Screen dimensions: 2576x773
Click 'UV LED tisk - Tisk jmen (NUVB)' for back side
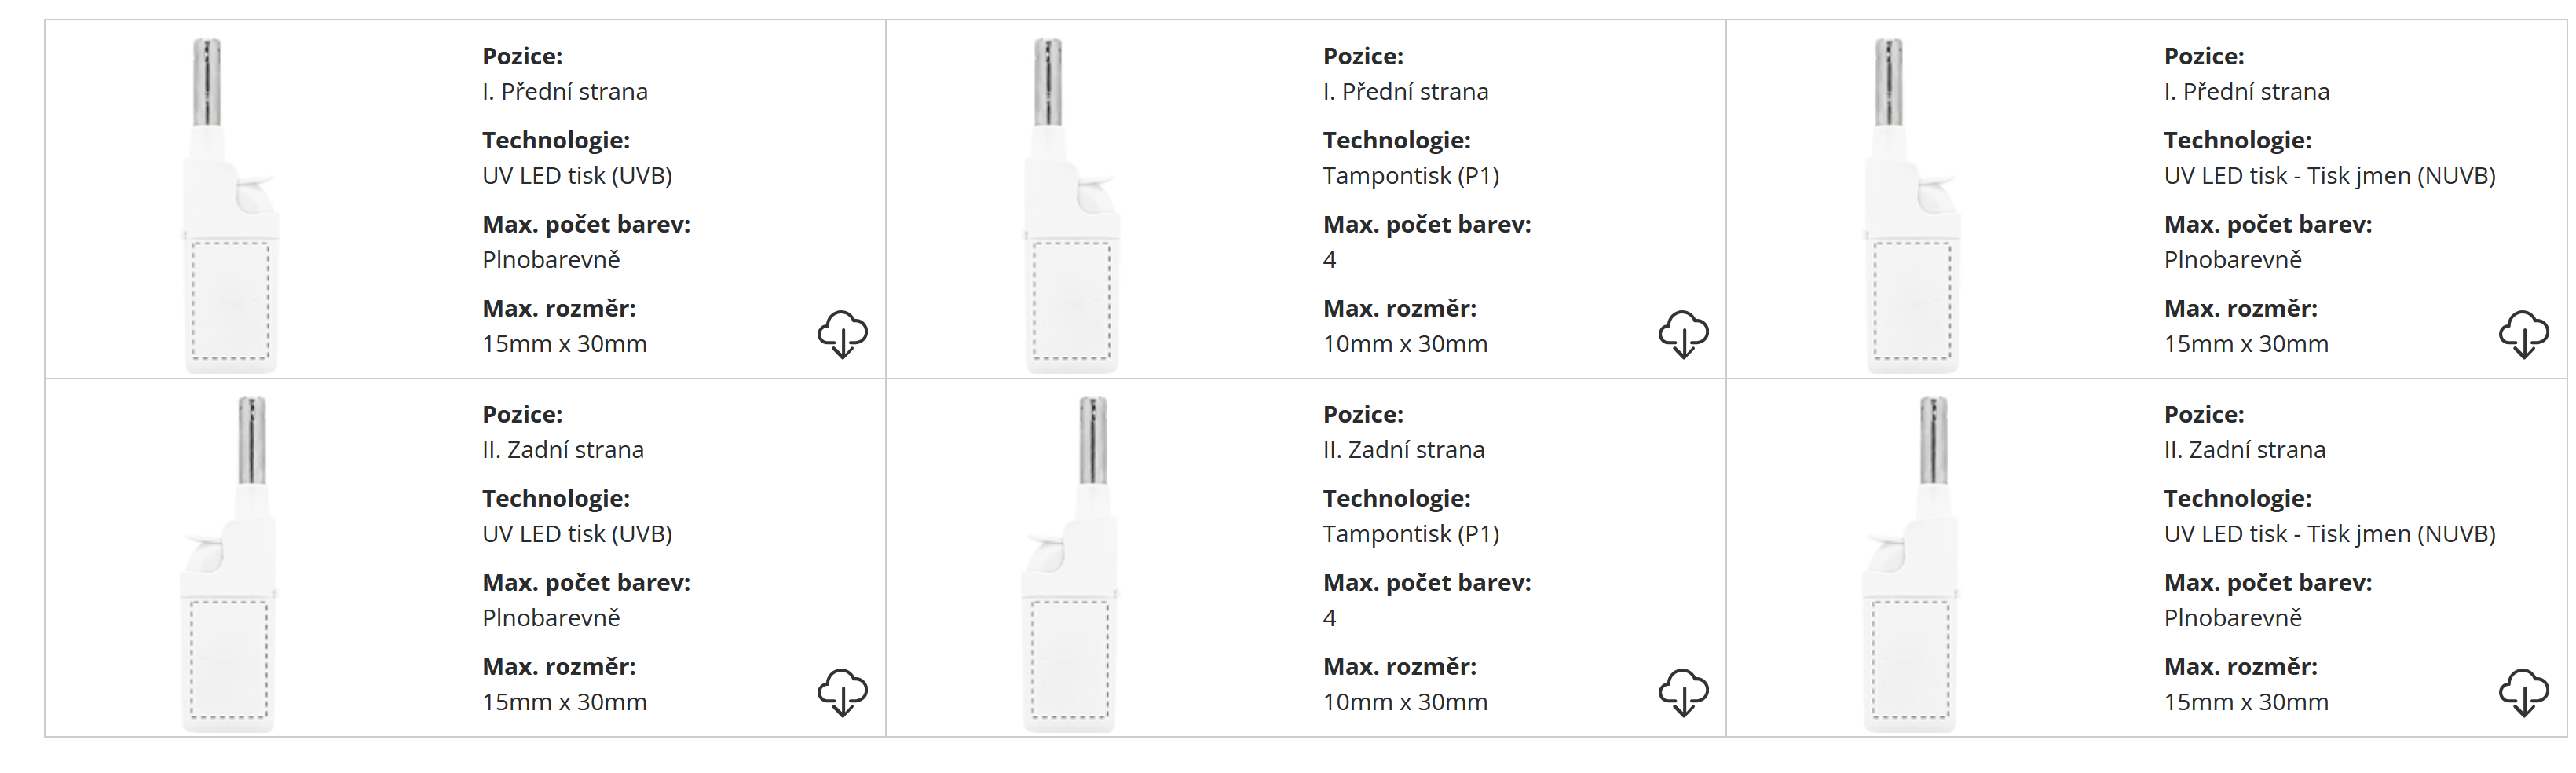(2329, 534)
